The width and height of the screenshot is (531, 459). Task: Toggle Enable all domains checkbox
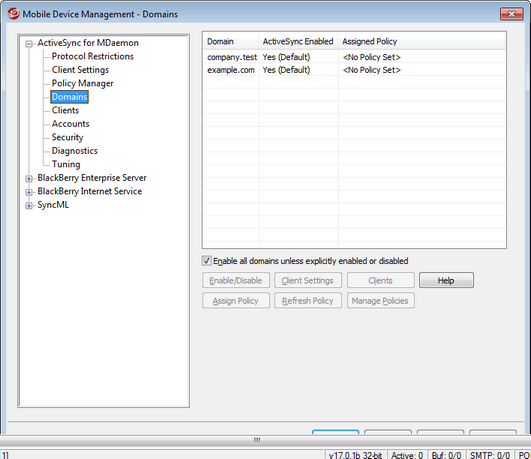(207, 261)
